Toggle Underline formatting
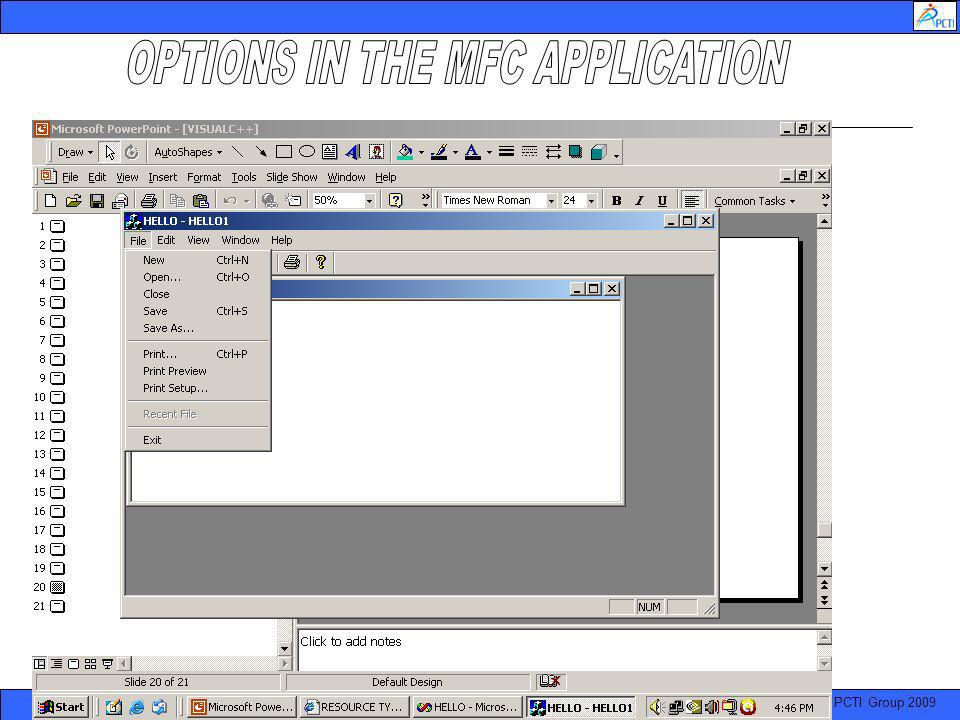The image size is (960, 720). pos(662,201)
